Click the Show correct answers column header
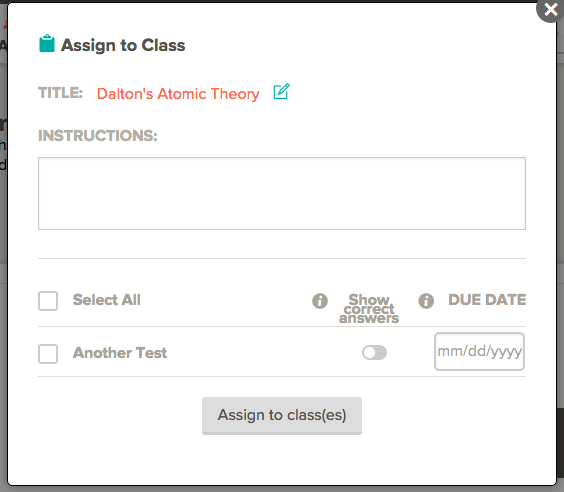The width and height of the screenshot is (564, 492). click(x=369, y=309)
